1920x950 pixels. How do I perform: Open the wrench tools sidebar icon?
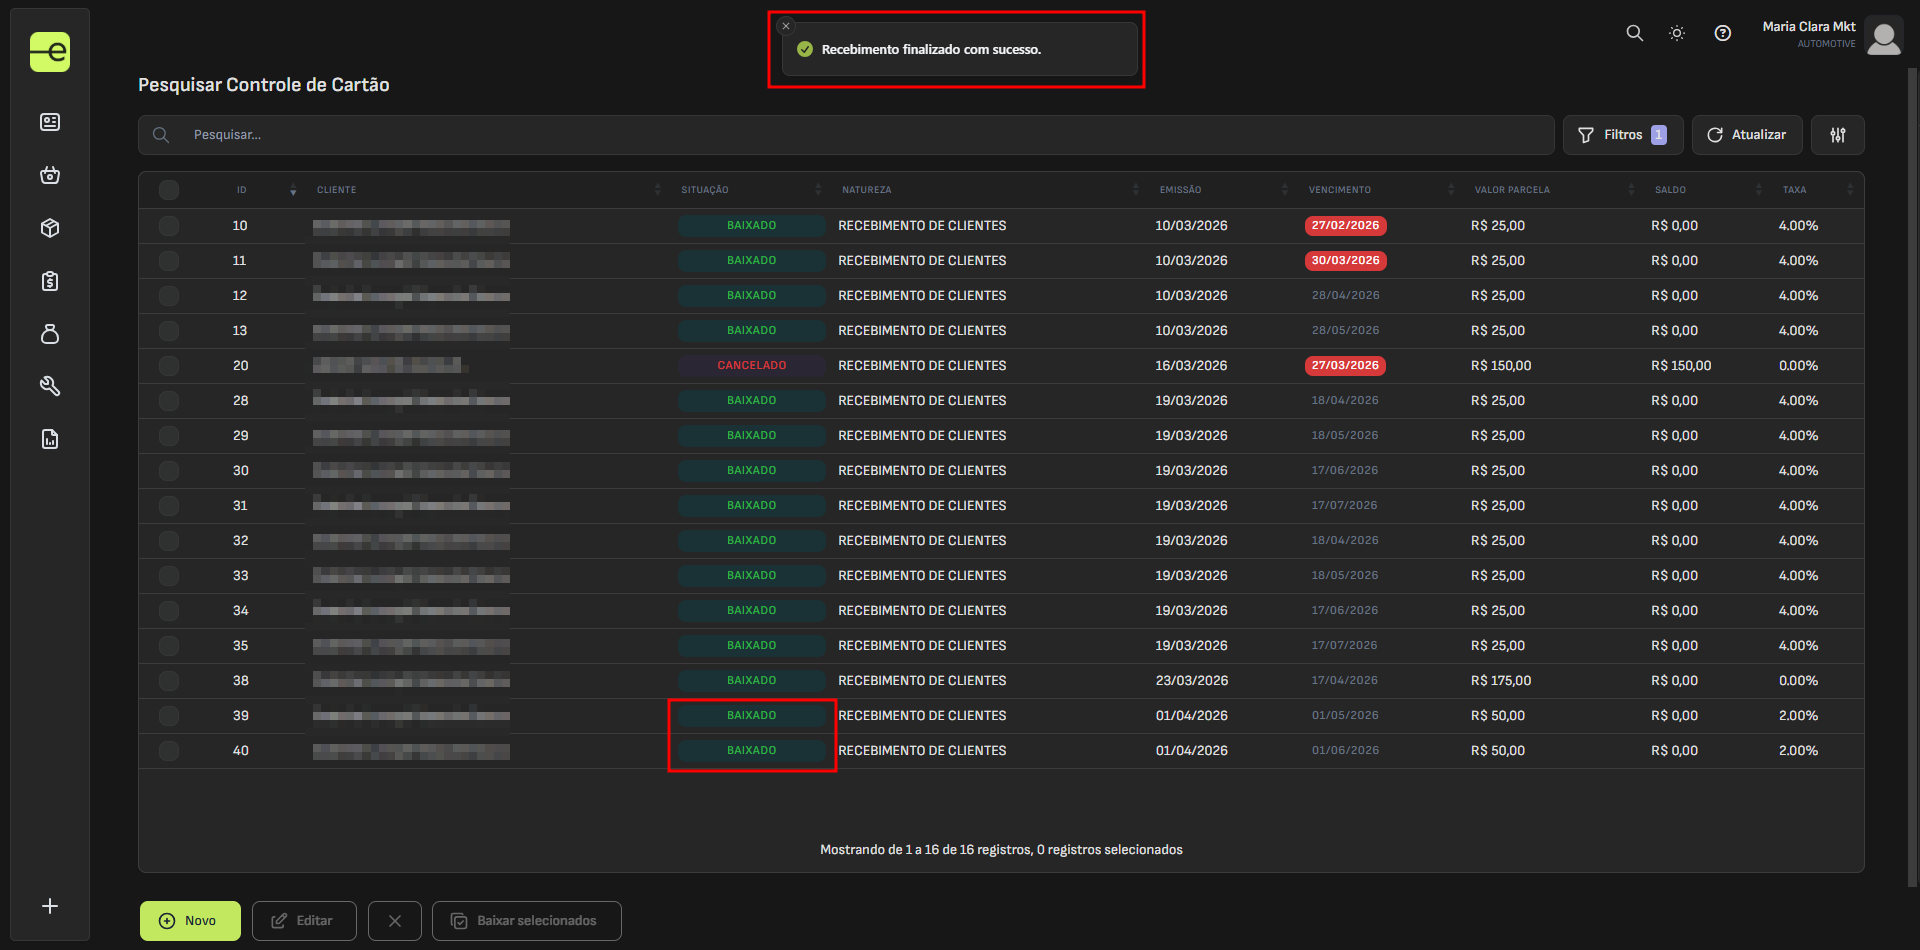pos(50,386)
